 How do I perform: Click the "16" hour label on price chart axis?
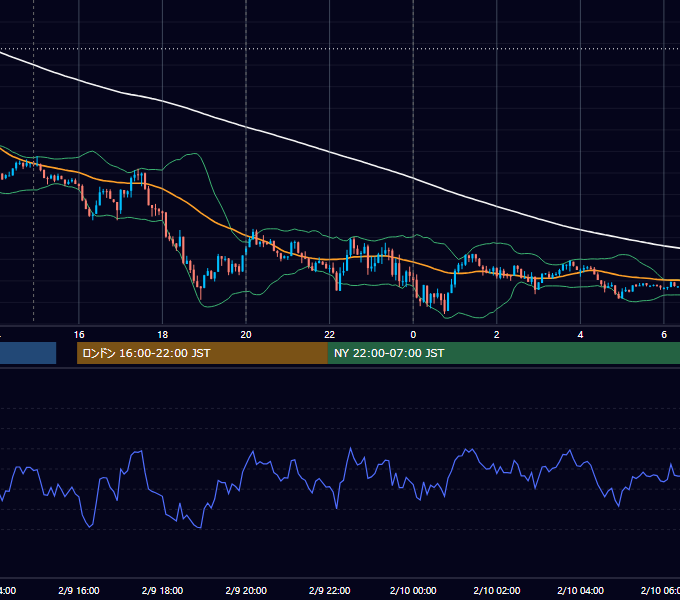pyautogui.click(x=79, y=334)
